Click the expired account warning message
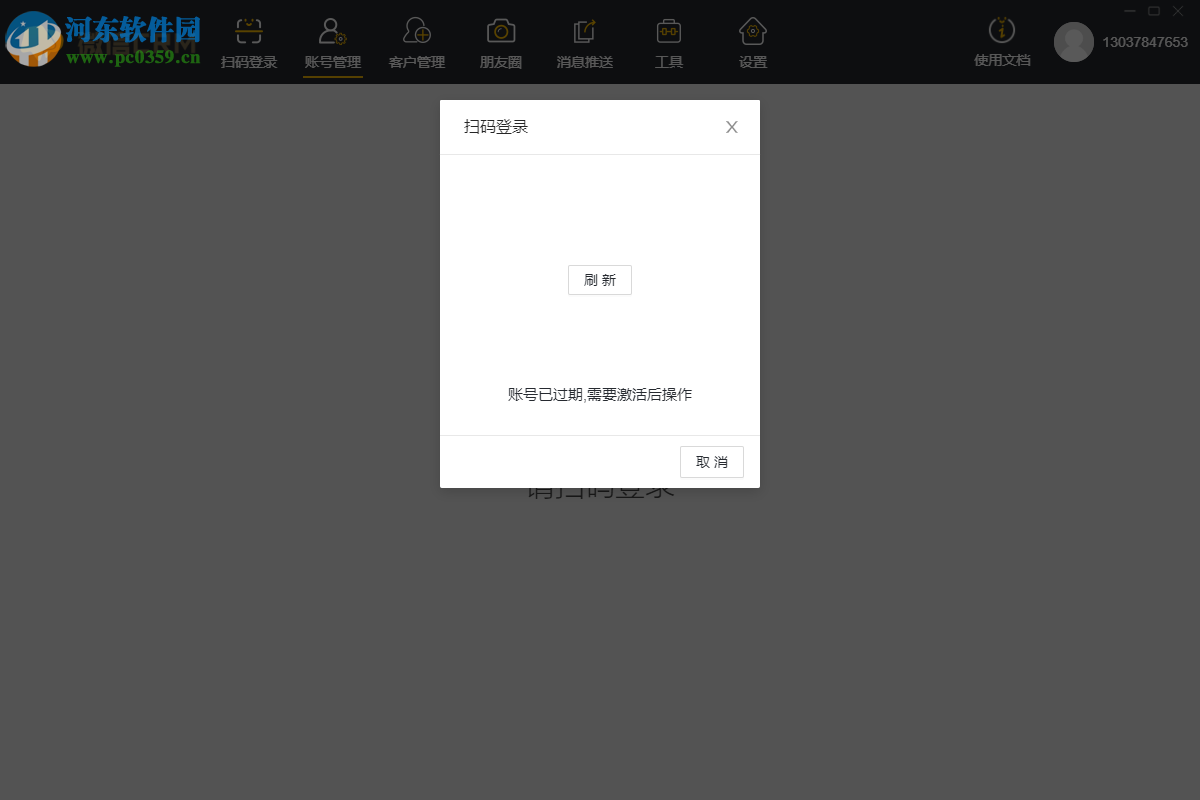 [599, 394]
